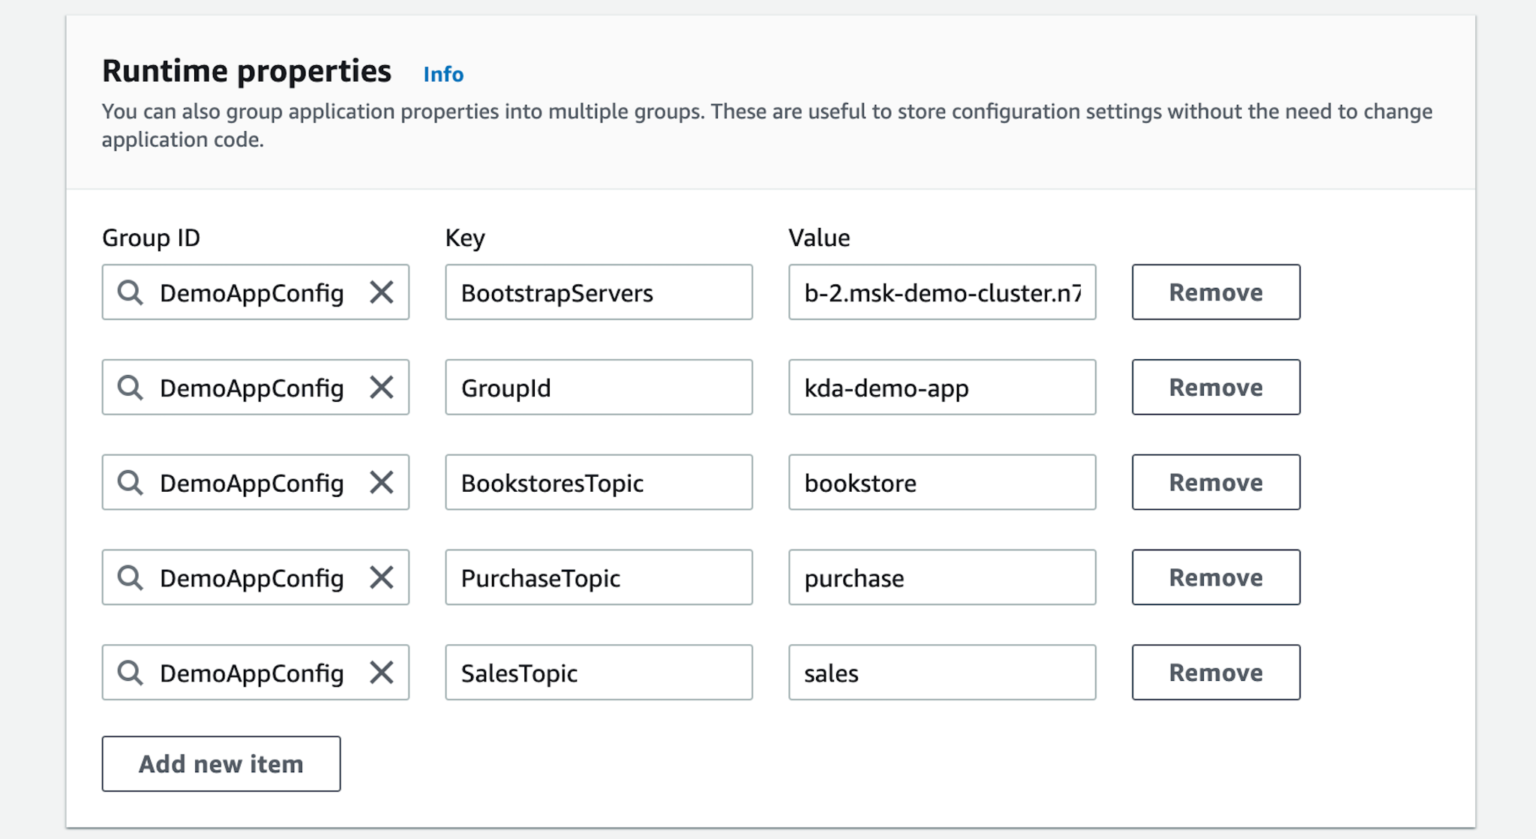The image size is (1536, 839).
Task: Open the Info link beside Runtime properties
Action: coord(443,74)
